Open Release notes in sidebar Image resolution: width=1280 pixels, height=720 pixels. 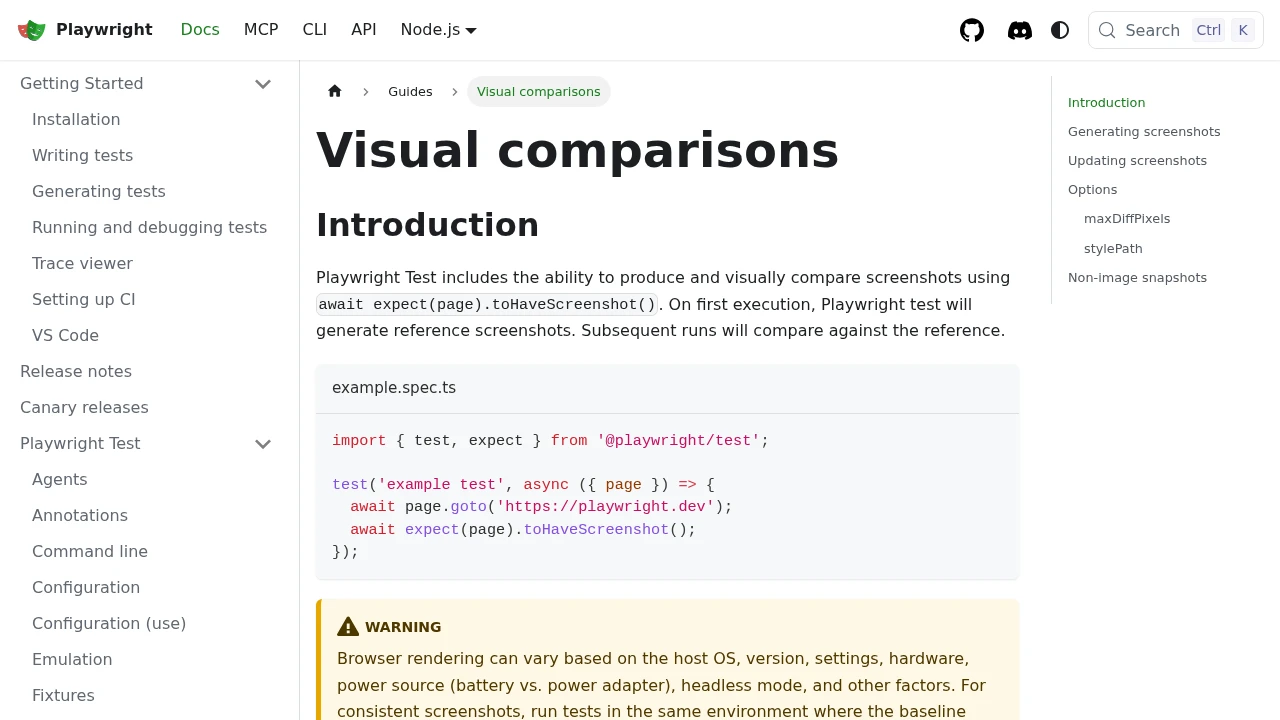(76, 372)
